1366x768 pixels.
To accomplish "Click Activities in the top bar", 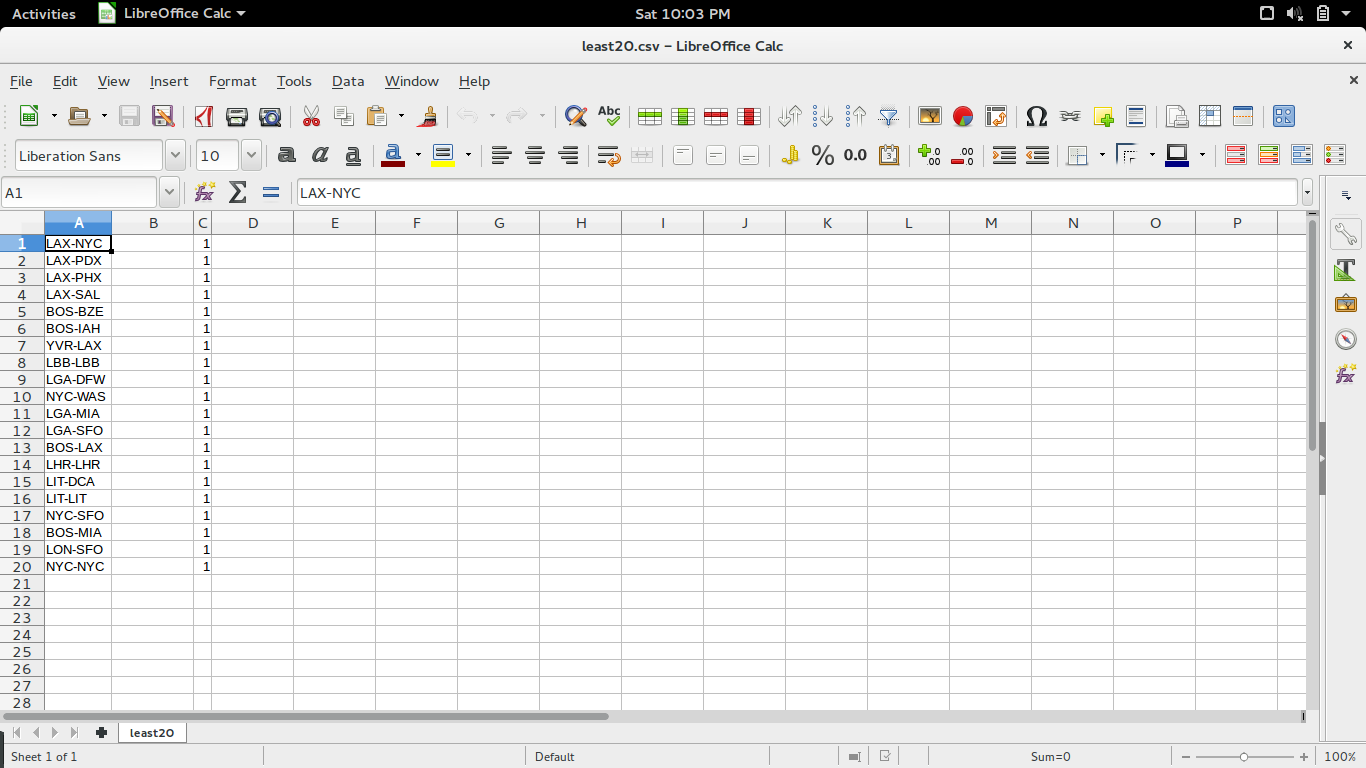I will (x=43, y=14).
